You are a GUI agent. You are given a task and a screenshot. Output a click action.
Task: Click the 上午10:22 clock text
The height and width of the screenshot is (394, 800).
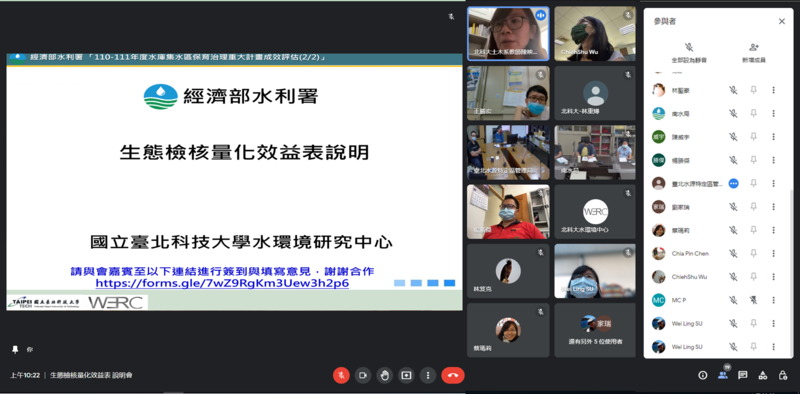25,375
